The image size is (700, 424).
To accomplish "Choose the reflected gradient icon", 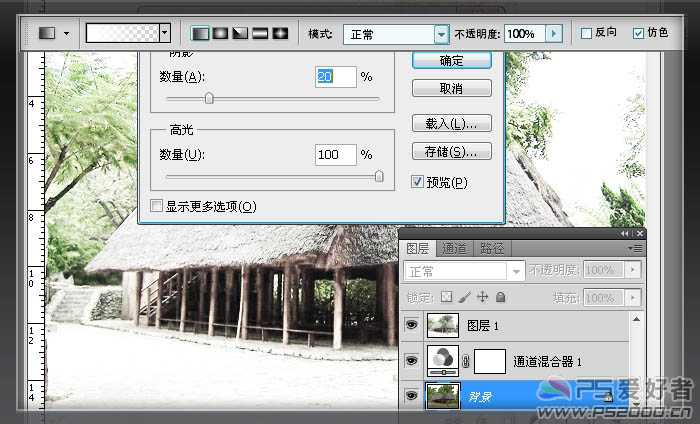I will pyautogui.click(x=260, y=33).
